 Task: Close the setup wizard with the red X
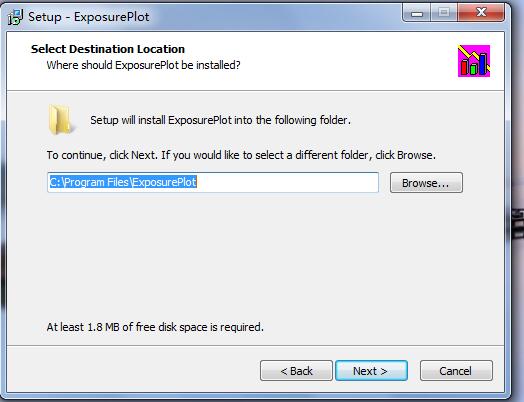pyautogui.click(x=481, y=13)
